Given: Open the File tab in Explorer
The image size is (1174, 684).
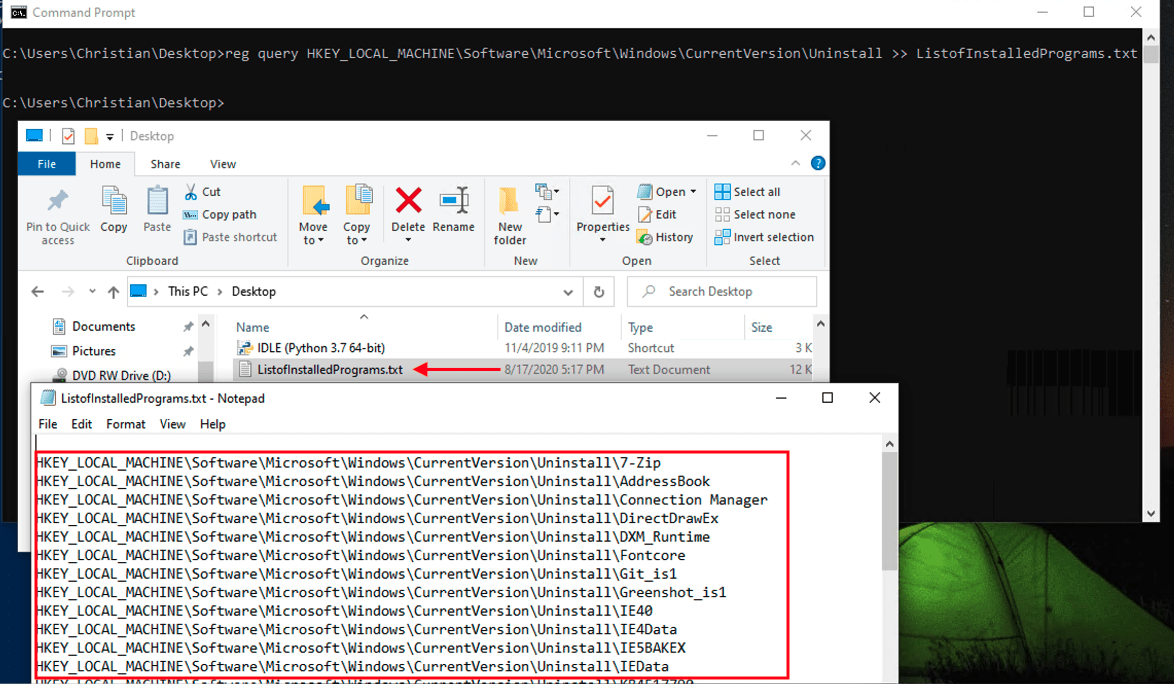Looking at the screenshot, I should coord(46,164).
